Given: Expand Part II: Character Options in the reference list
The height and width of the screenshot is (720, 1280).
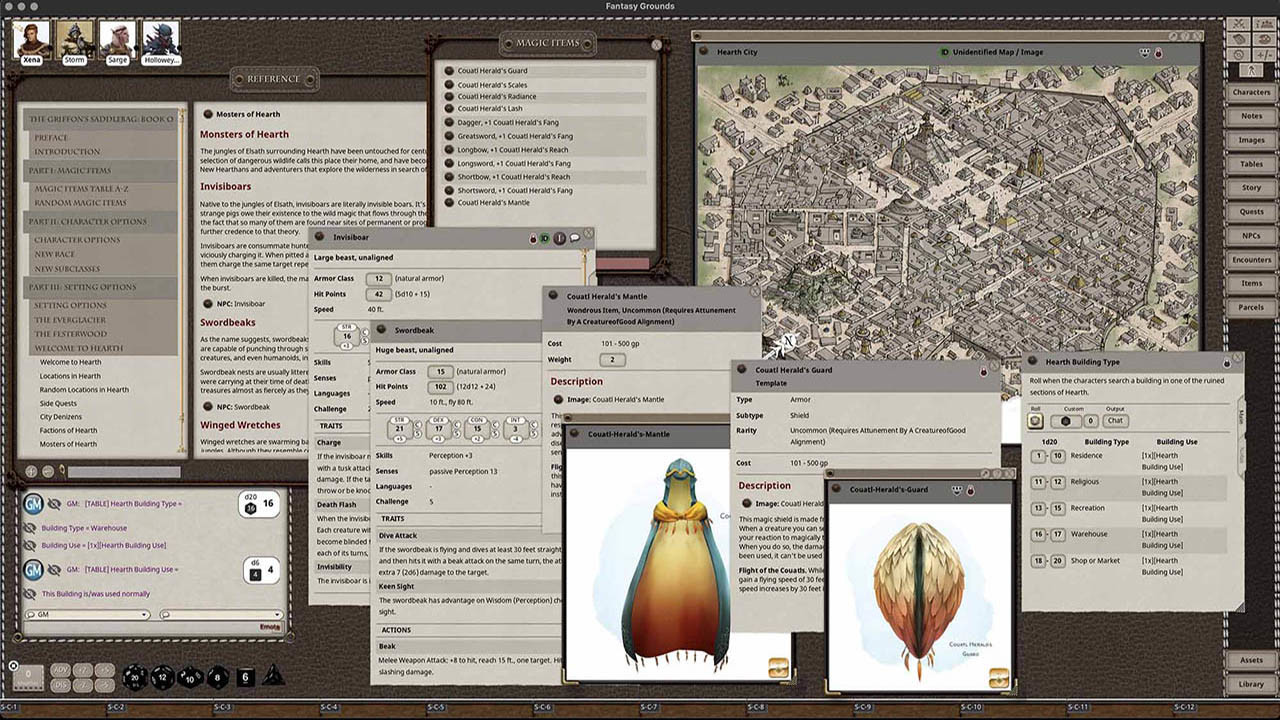Looking at the screenshot, I should tap(85, 221).
